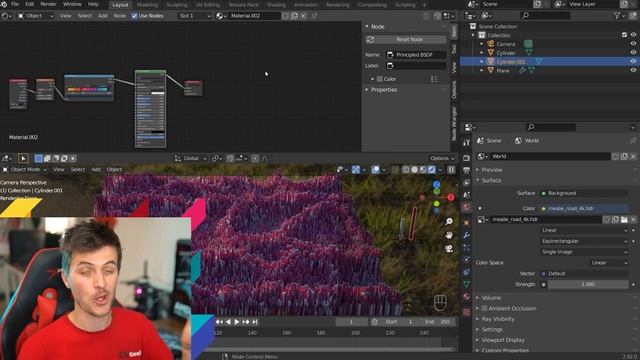Image resolution: width=640 pixels, height=360 pixels.
Task: Expand the Properties panel in node sidebar
Action: (383, 90)
